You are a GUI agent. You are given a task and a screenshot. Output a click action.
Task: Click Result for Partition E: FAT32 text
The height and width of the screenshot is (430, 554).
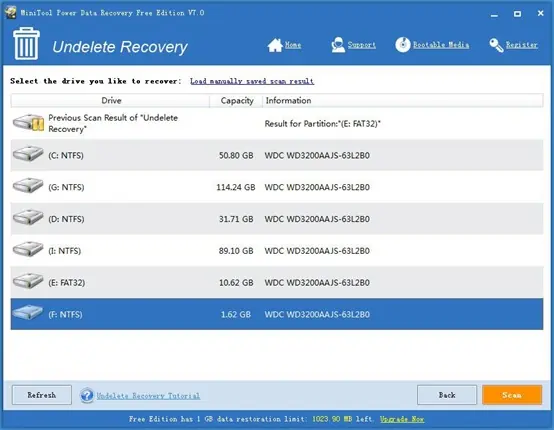coord(323,124)
